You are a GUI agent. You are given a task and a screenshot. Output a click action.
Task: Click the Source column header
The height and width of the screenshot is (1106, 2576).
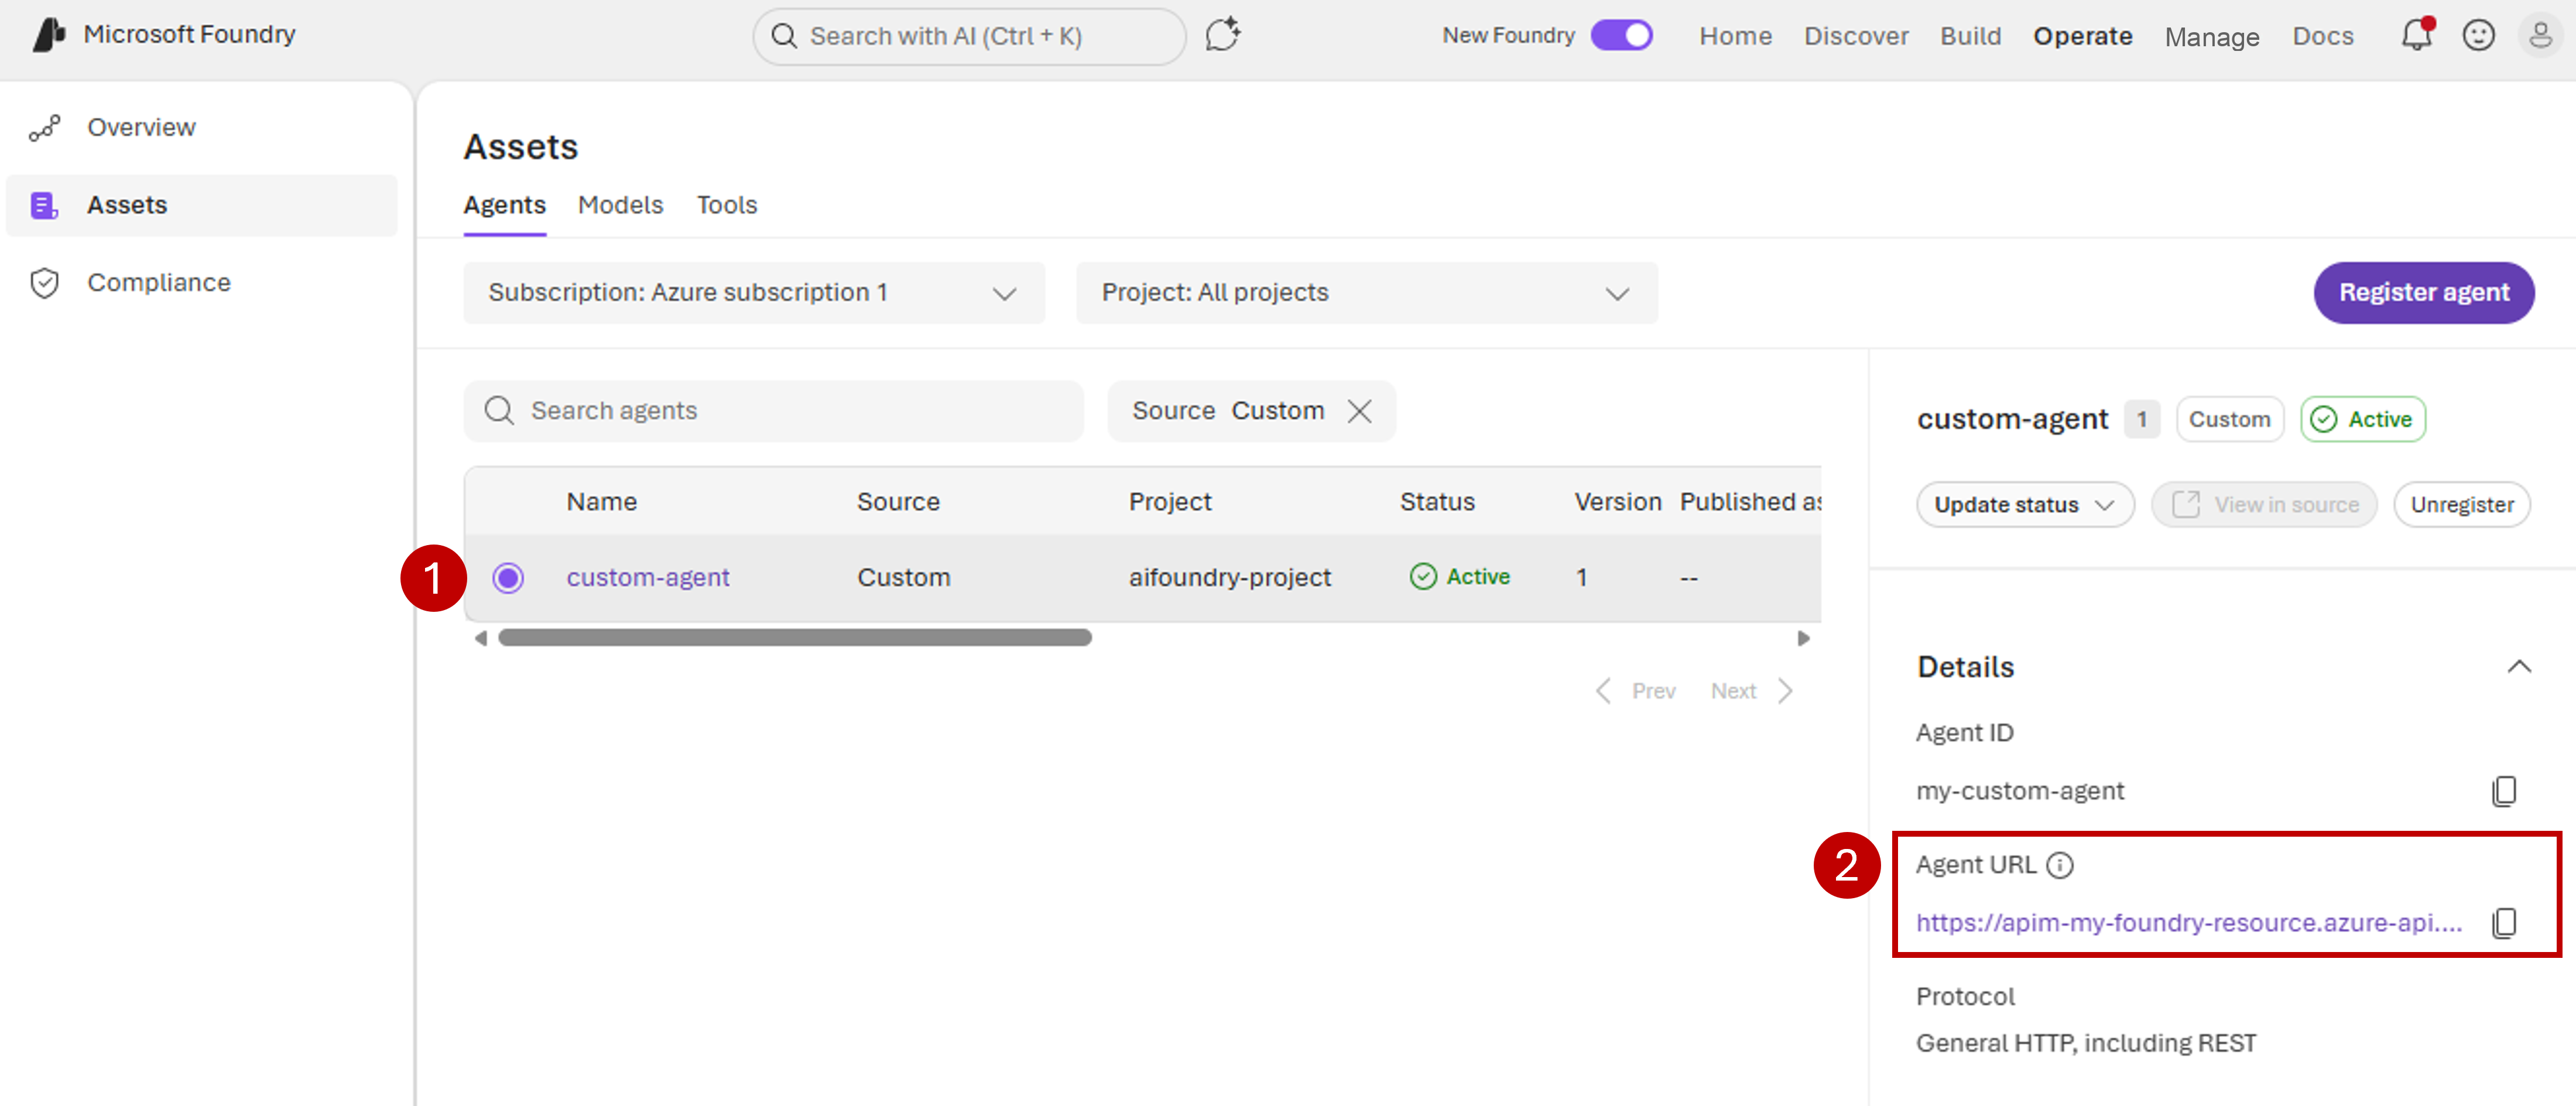tap(898, 502)
